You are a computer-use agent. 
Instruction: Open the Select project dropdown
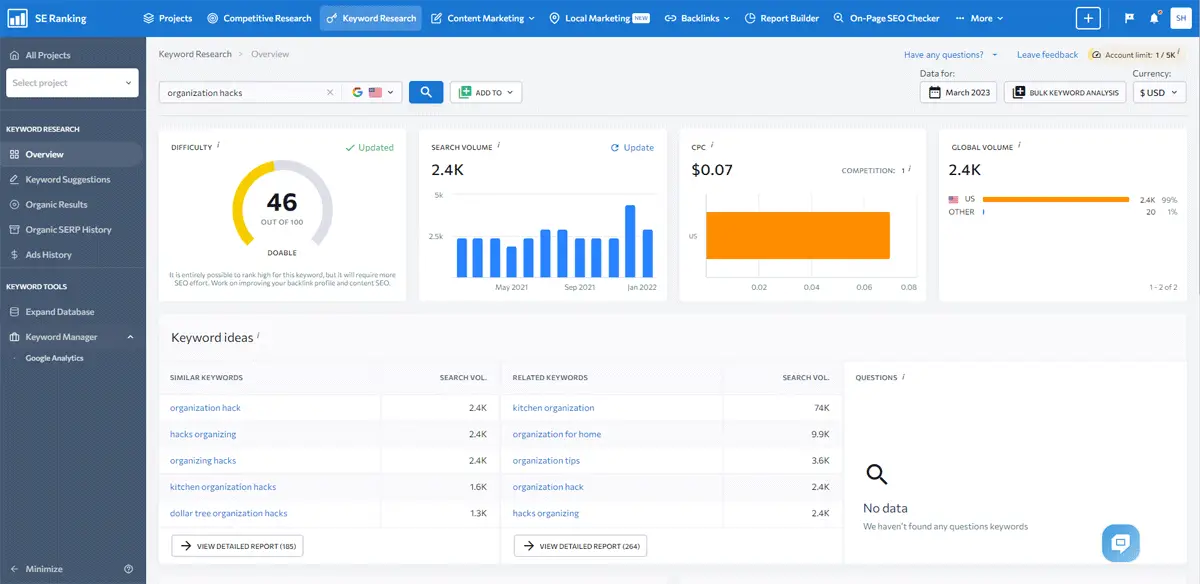click(x=72, y=83)
